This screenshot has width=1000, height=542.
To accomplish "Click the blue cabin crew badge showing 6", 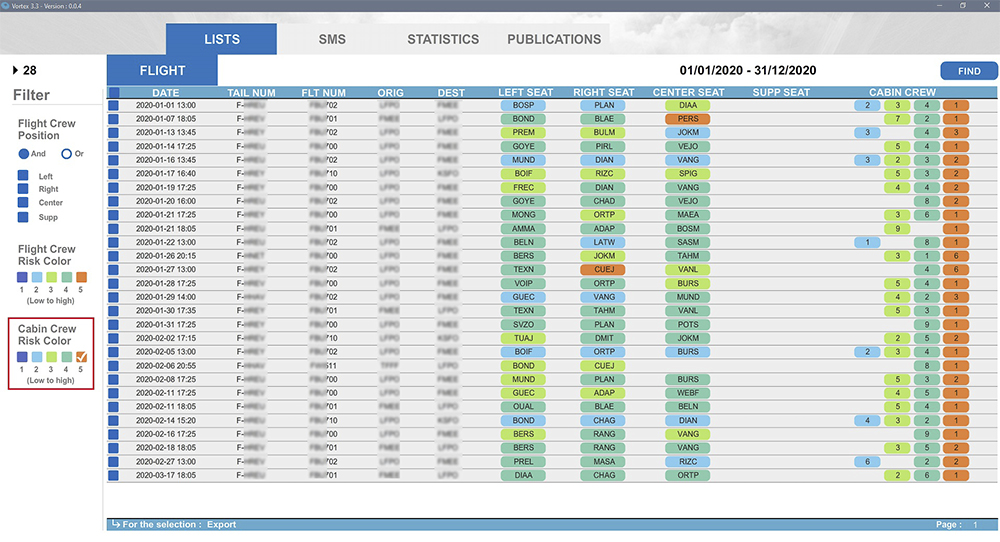I will (x=867, y=462).
